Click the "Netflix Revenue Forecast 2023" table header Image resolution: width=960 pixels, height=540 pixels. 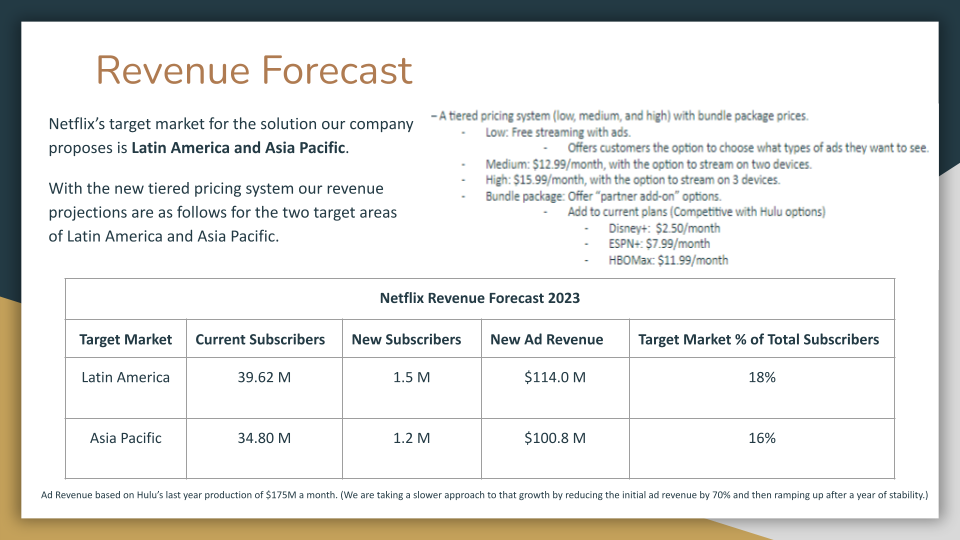point(480,298)
